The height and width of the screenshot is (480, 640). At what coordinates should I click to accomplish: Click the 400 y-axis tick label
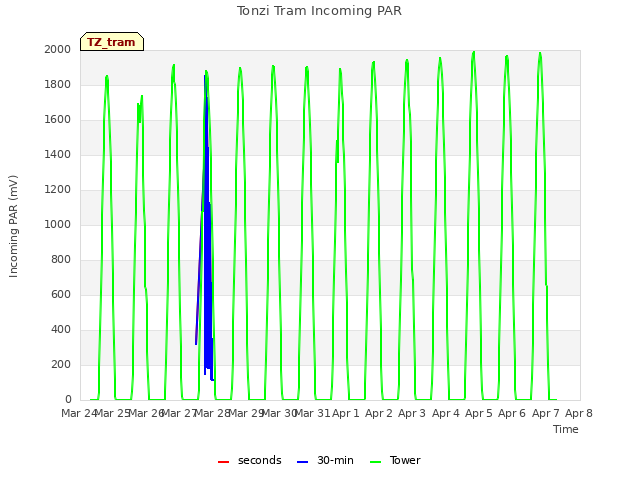[61, 329]
